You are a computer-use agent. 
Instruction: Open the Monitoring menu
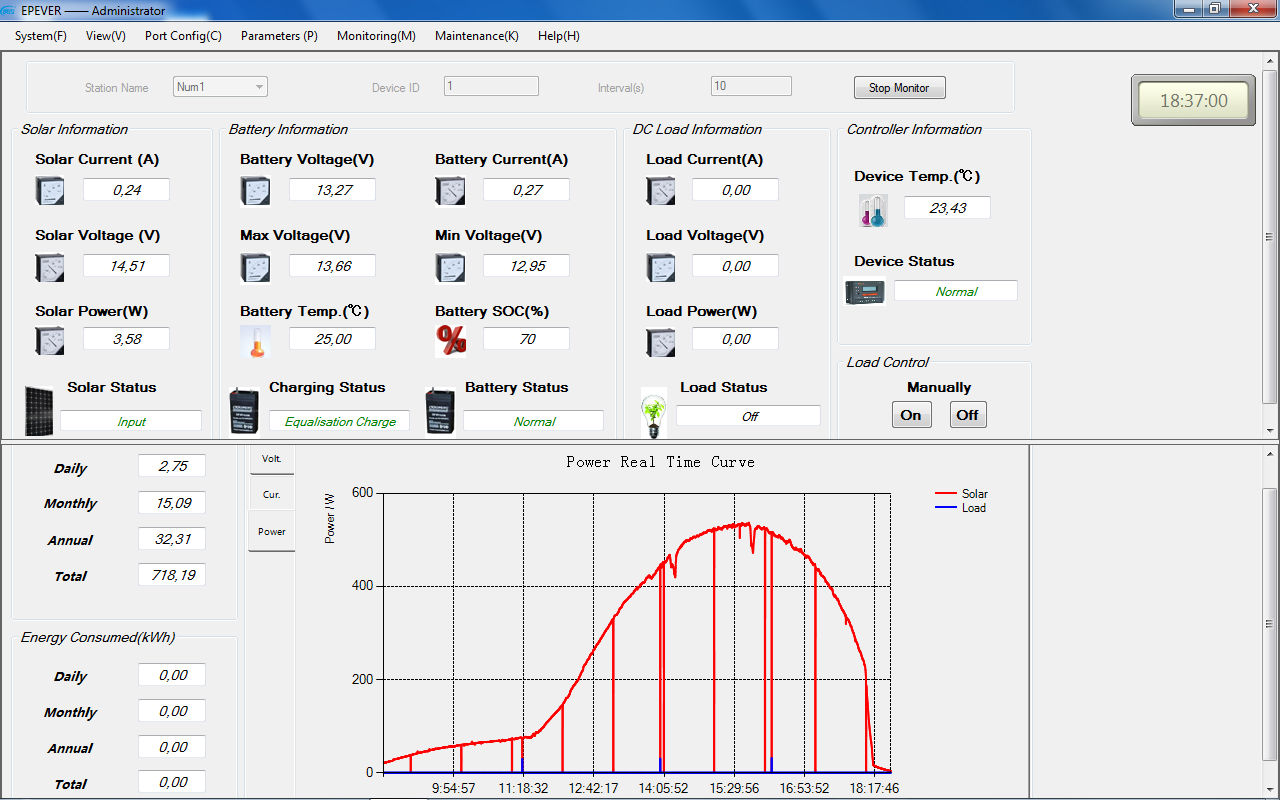(376, 36)
